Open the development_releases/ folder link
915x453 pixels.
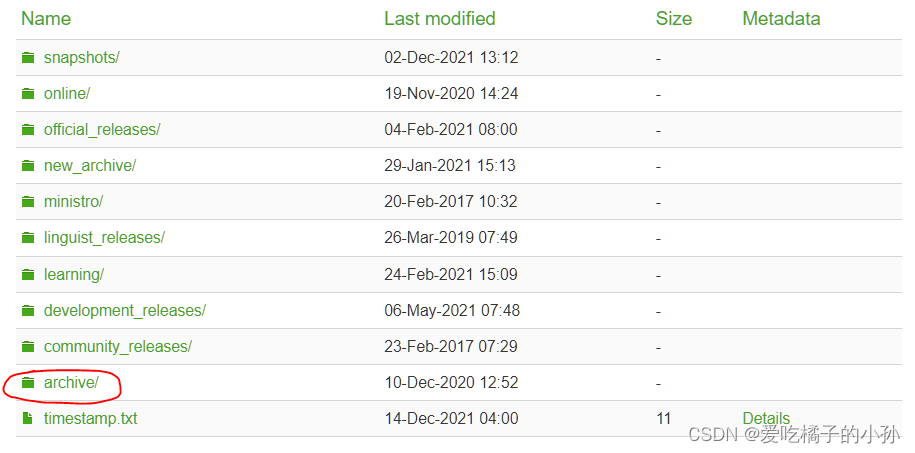pos(125,311)
